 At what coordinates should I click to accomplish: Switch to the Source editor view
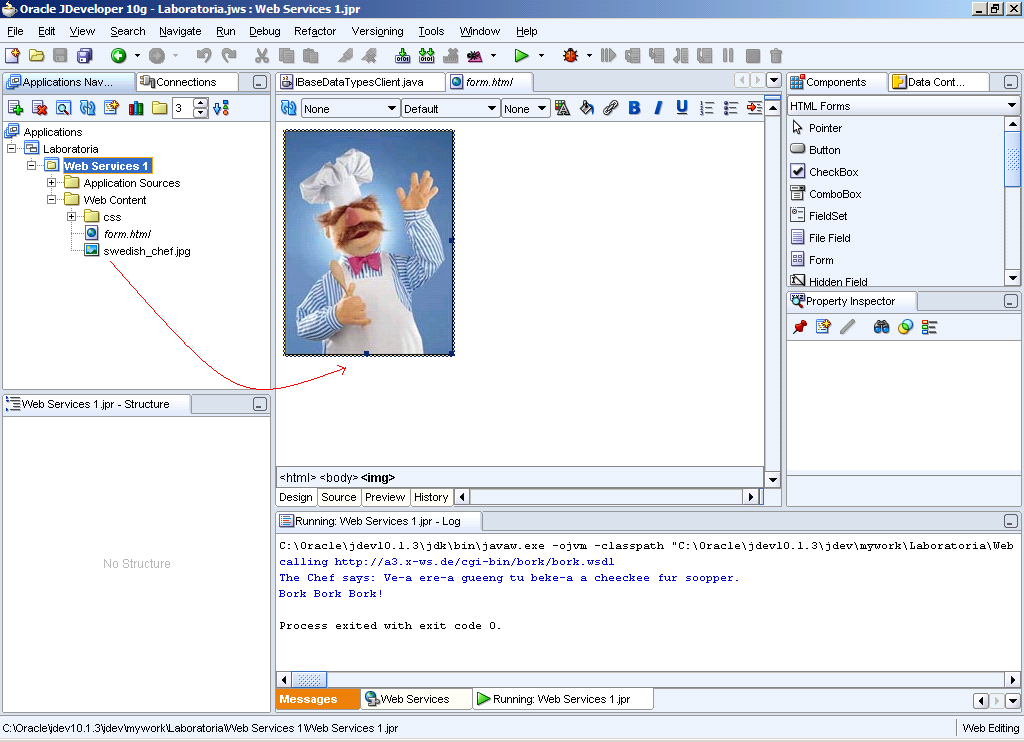point(338,497)
